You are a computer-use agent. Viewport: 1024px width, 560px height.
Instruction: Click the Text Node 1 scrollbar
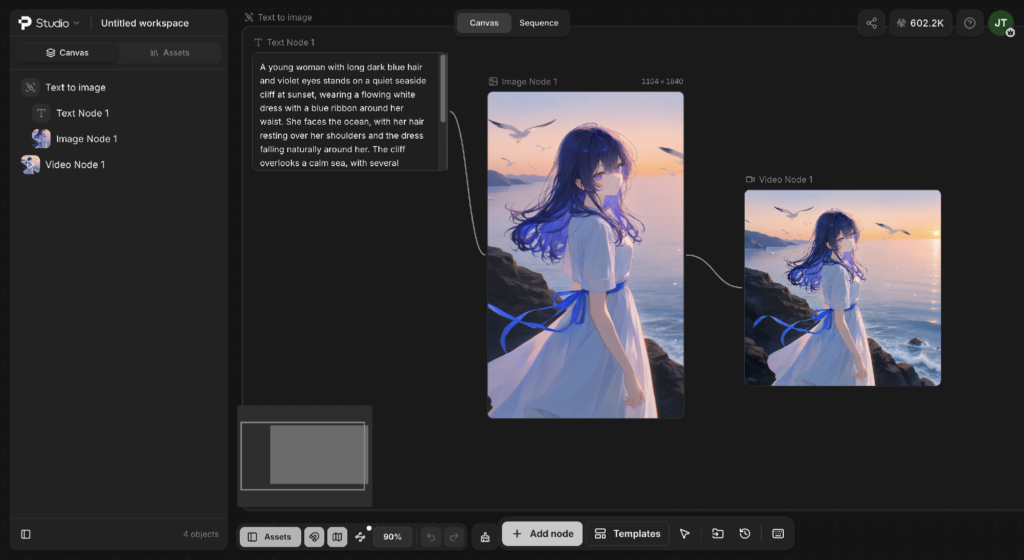pos(443,88)
